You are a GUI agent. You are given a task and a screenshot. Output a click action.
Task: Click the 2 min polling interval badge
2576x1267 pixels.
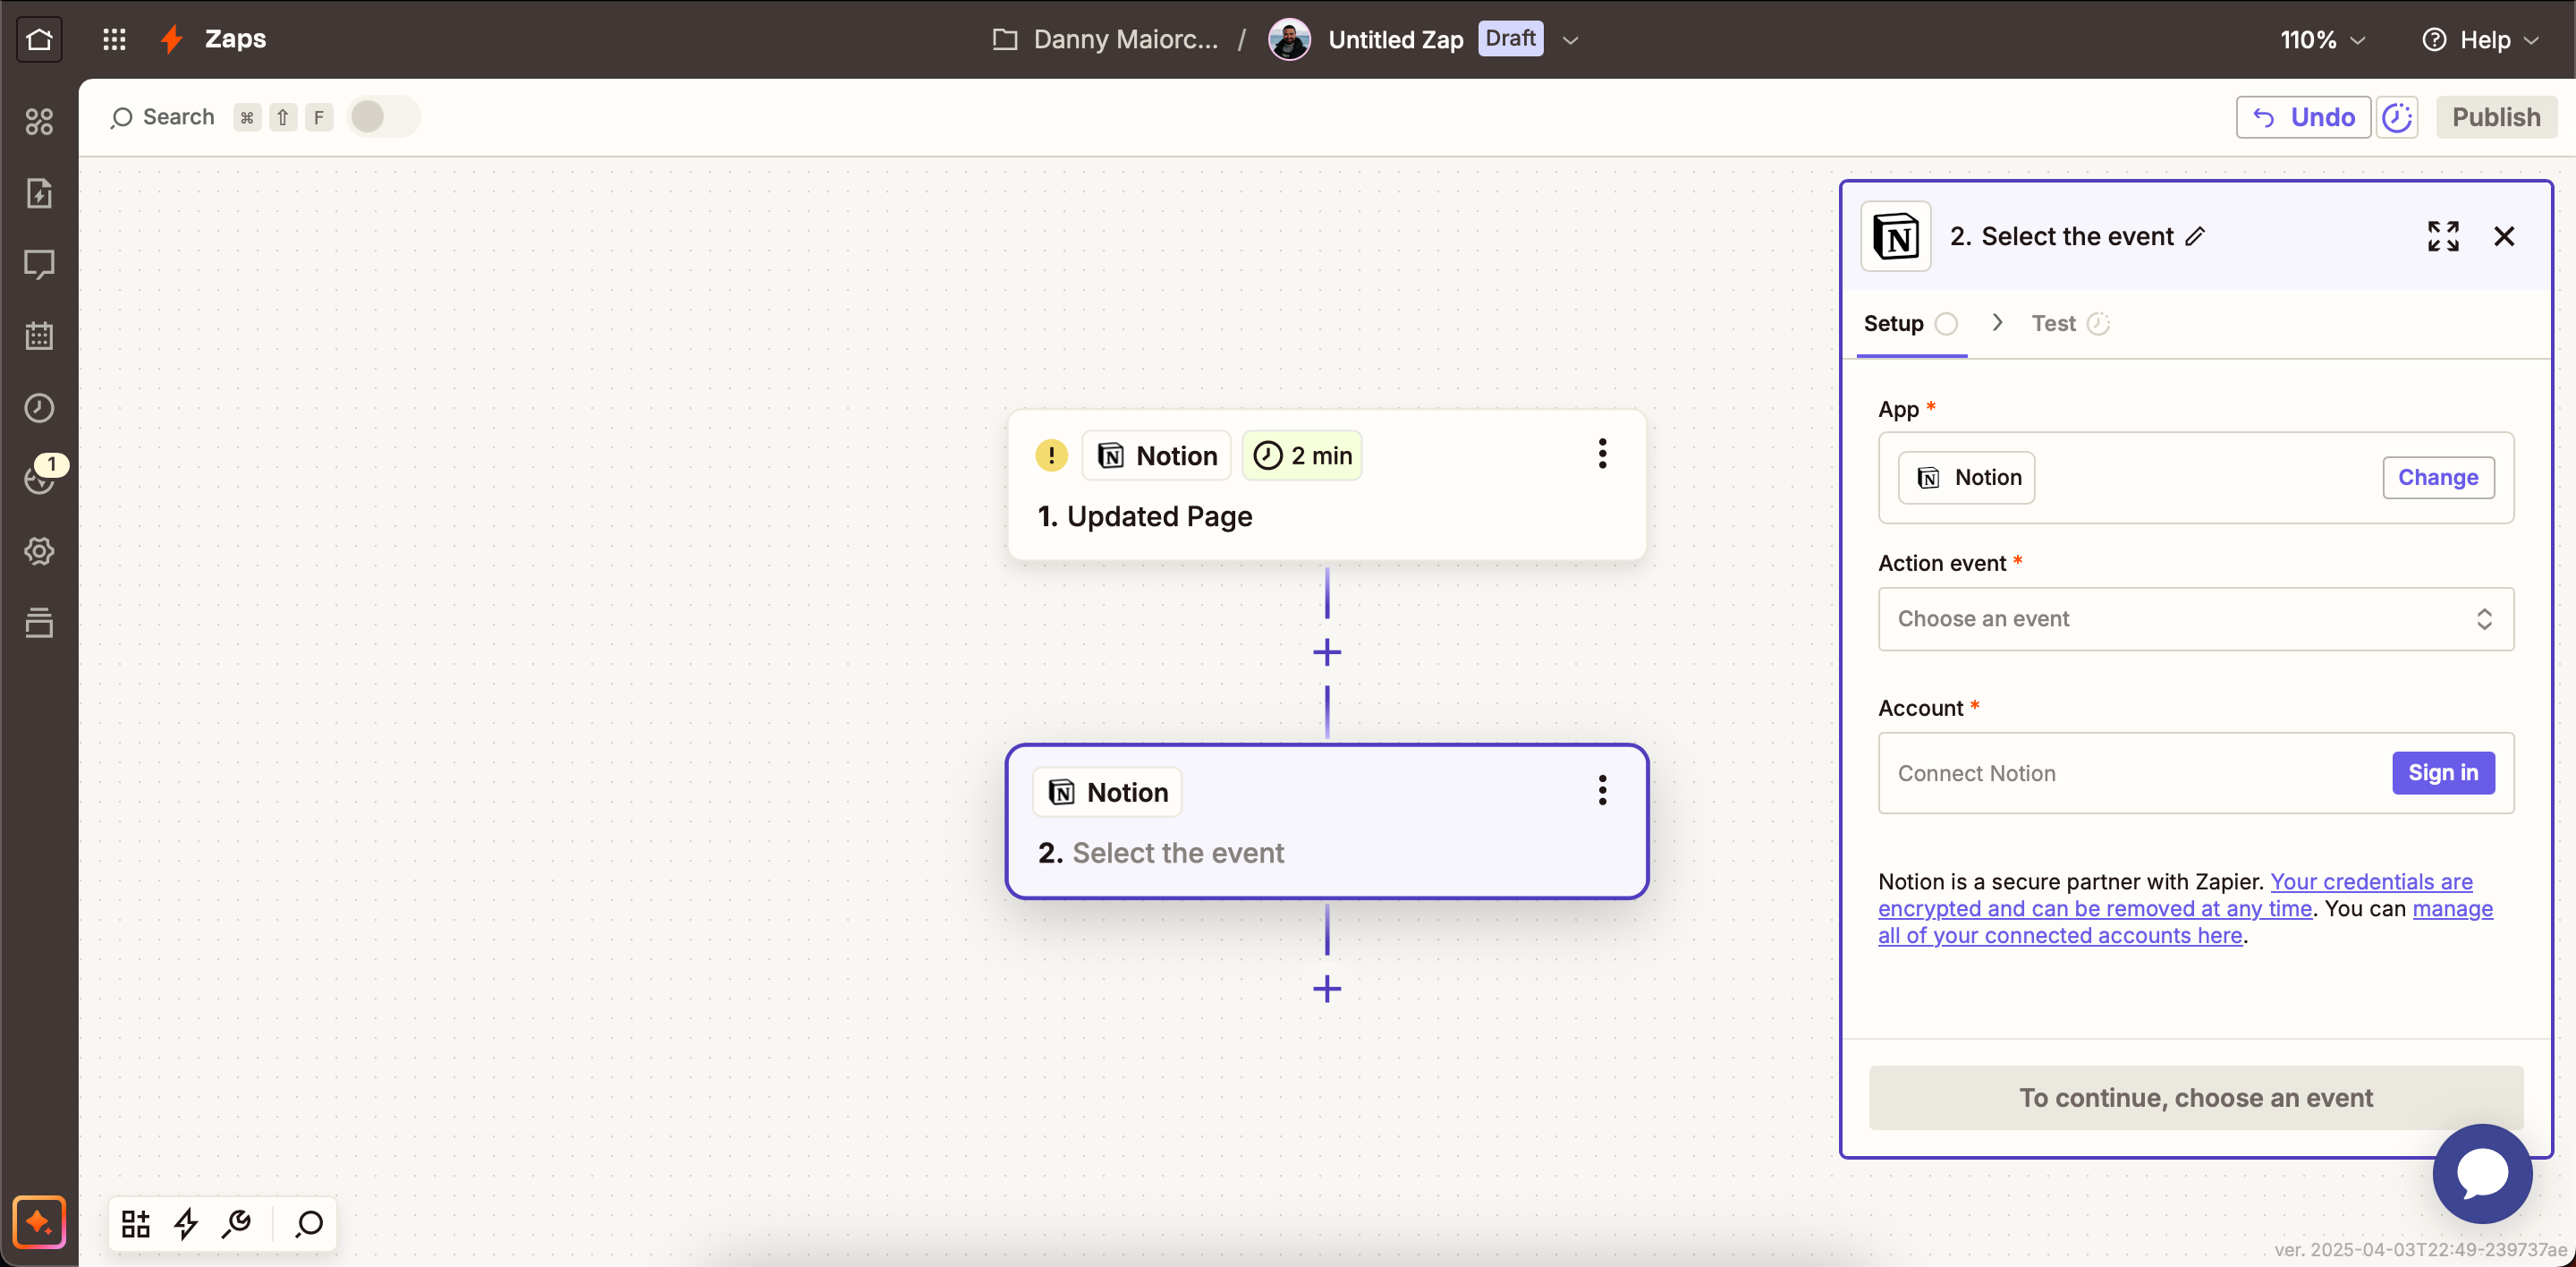tap(1302, 456)
